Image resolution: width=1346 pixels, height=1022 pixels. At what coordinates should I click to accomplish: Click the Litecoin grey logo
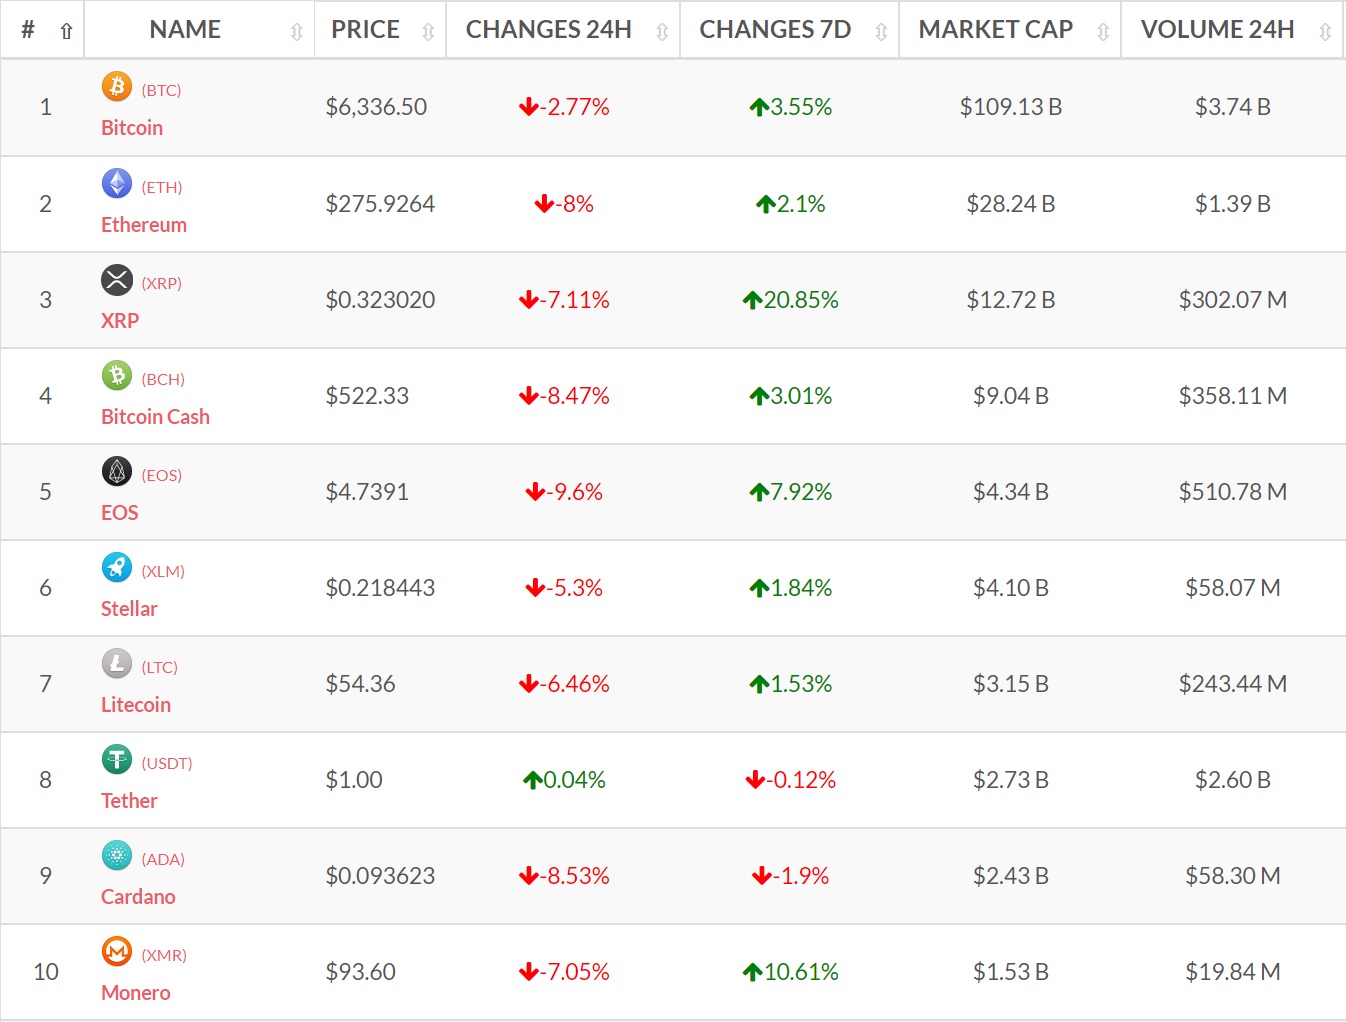(117, 664)
